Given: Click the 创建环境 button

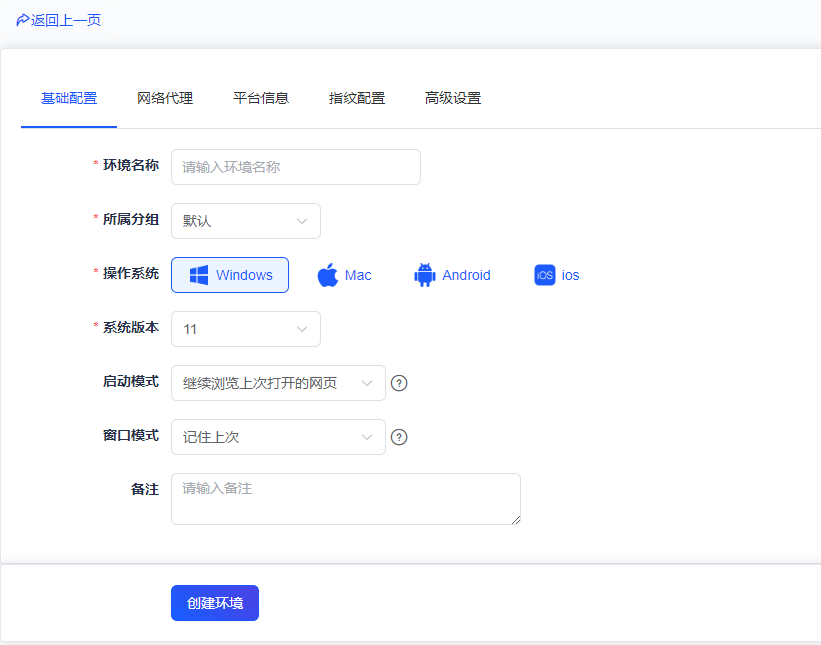Looking at the screenshot, I should tap(215, 603).
